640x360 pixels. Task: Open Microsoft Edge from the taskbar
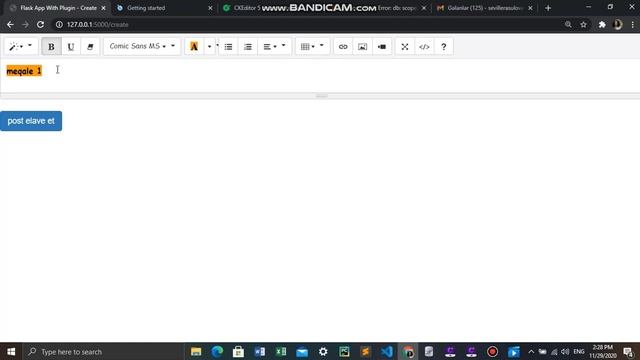pos(217,351)
